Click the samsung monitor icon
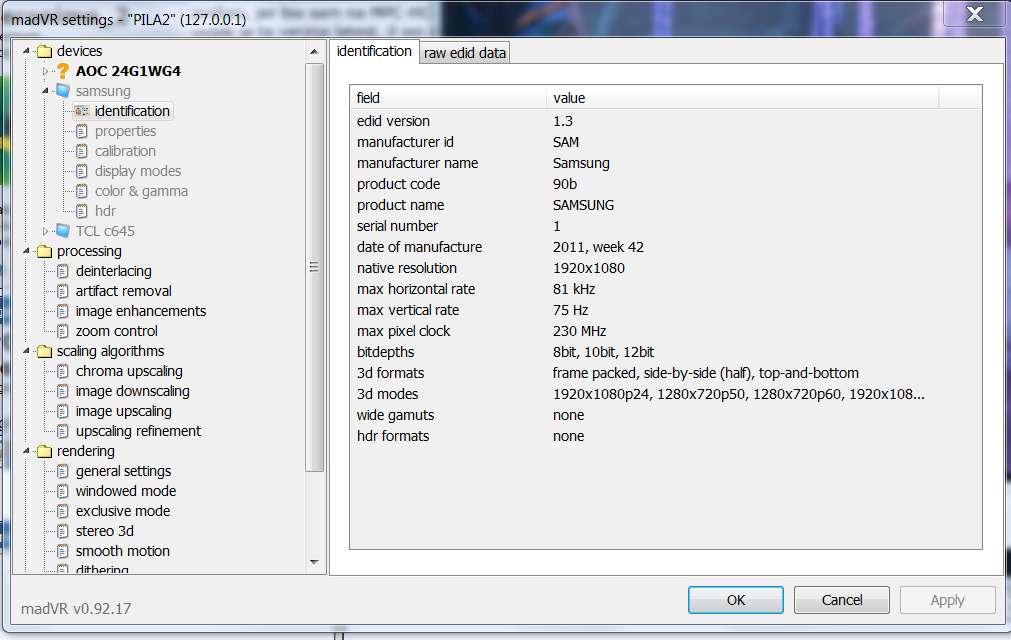The height and width of the screenshot is (640, 1011). (x=63, y=91)
